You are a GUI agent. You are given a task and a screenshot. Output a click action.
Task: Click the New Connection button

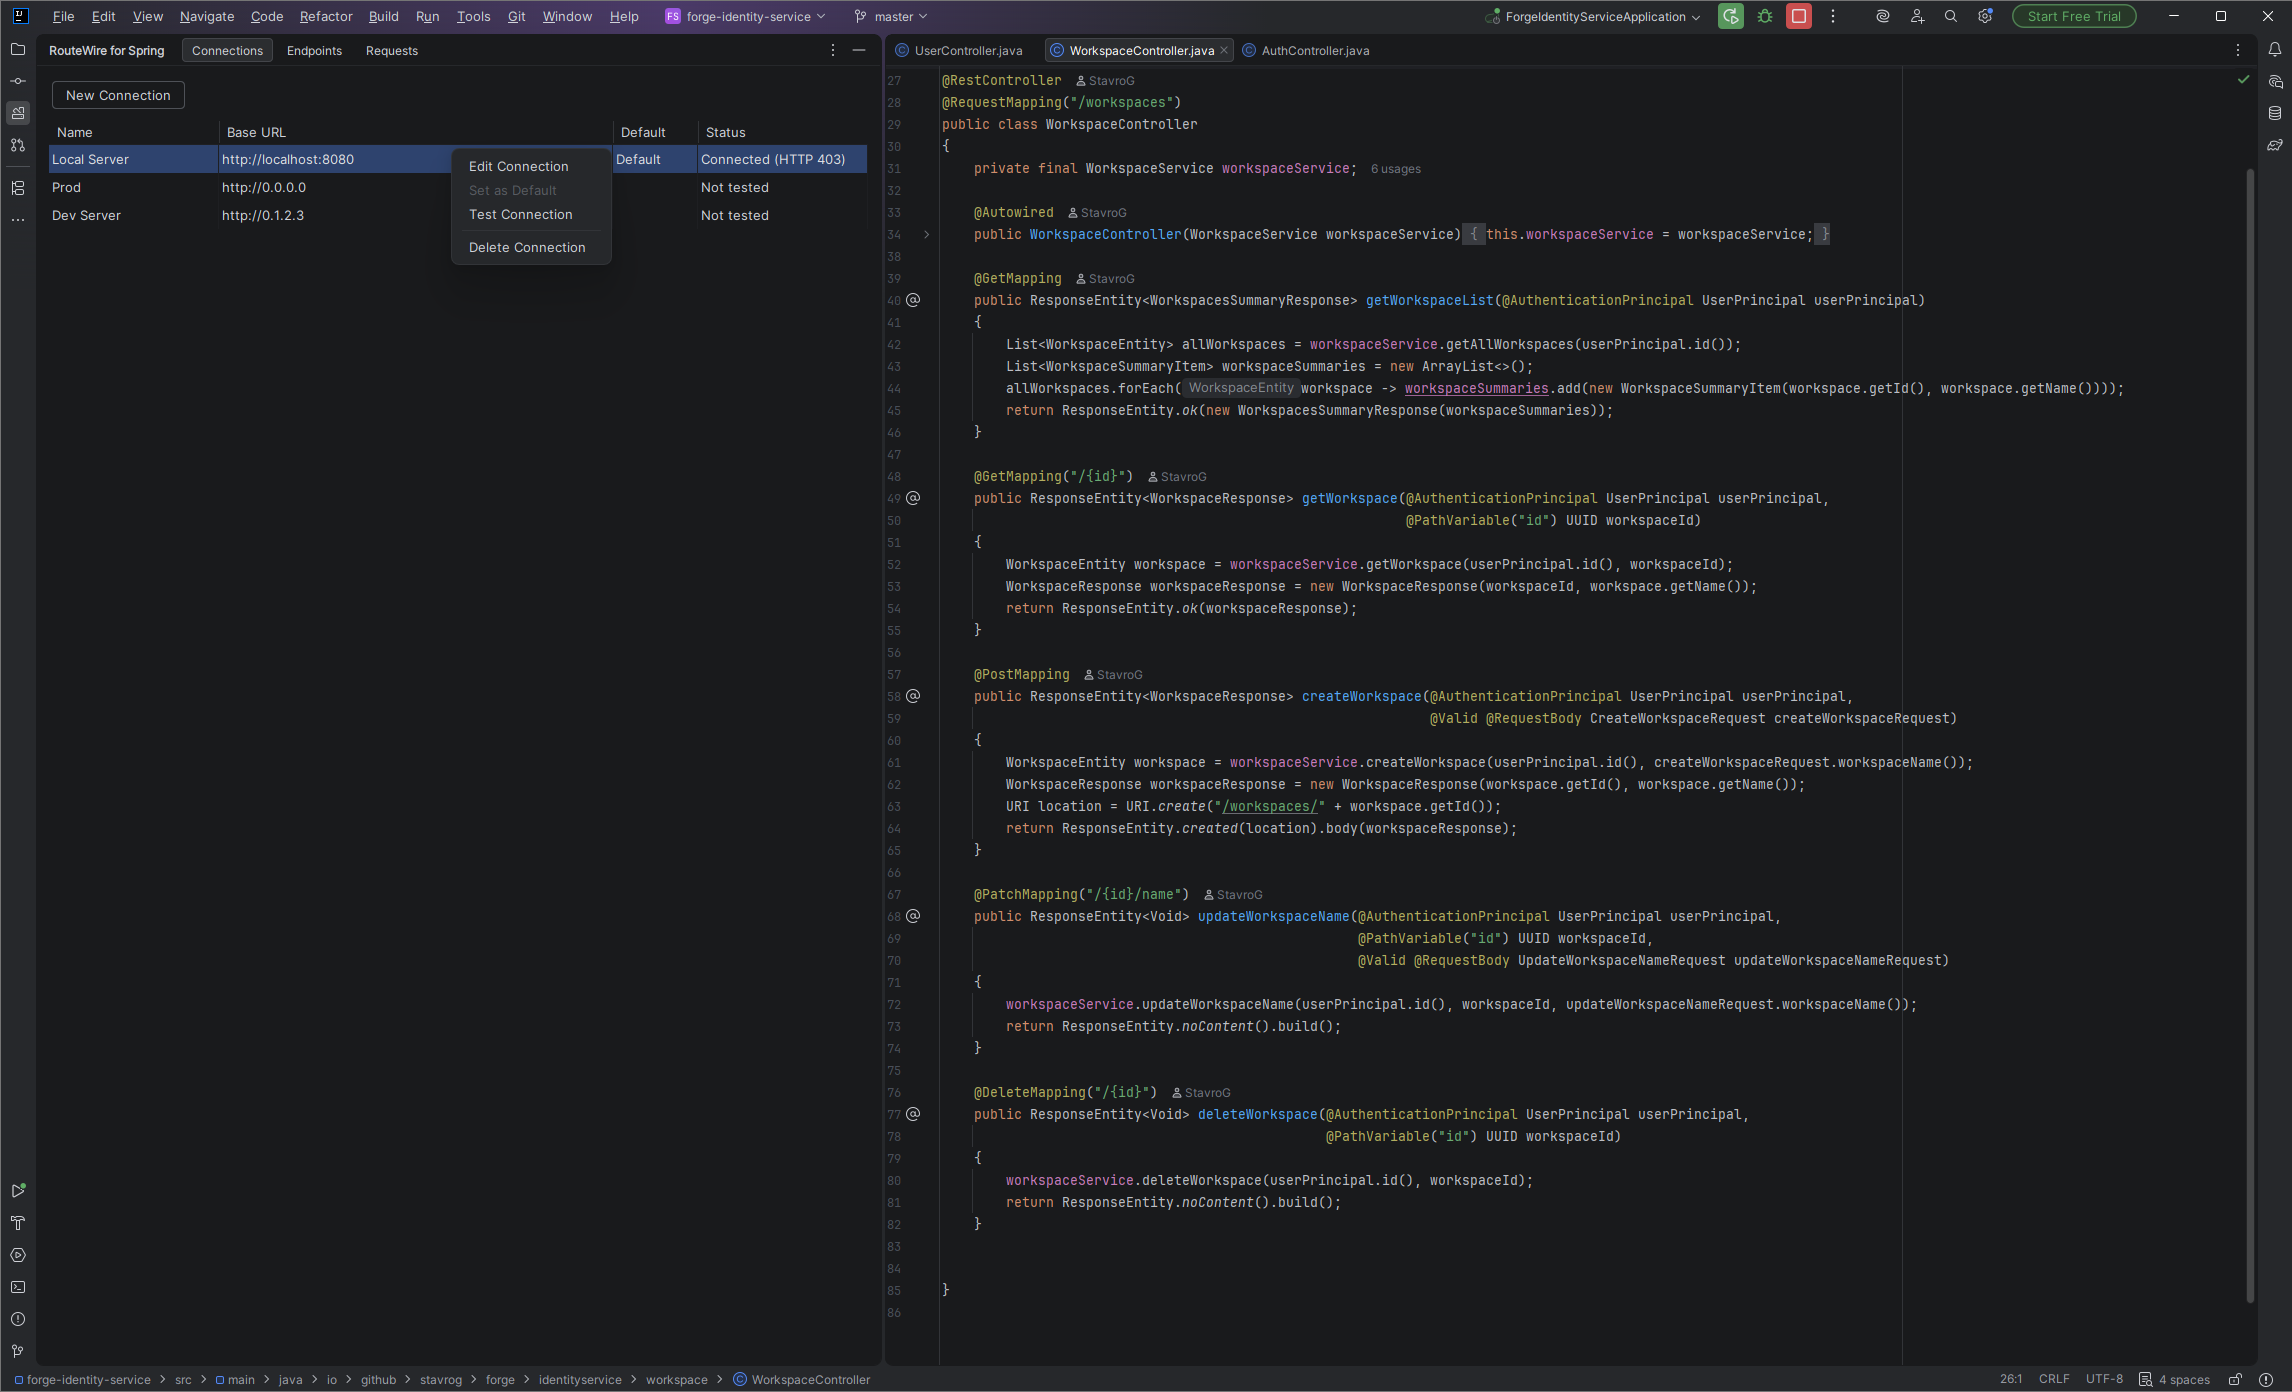point(118,95)
